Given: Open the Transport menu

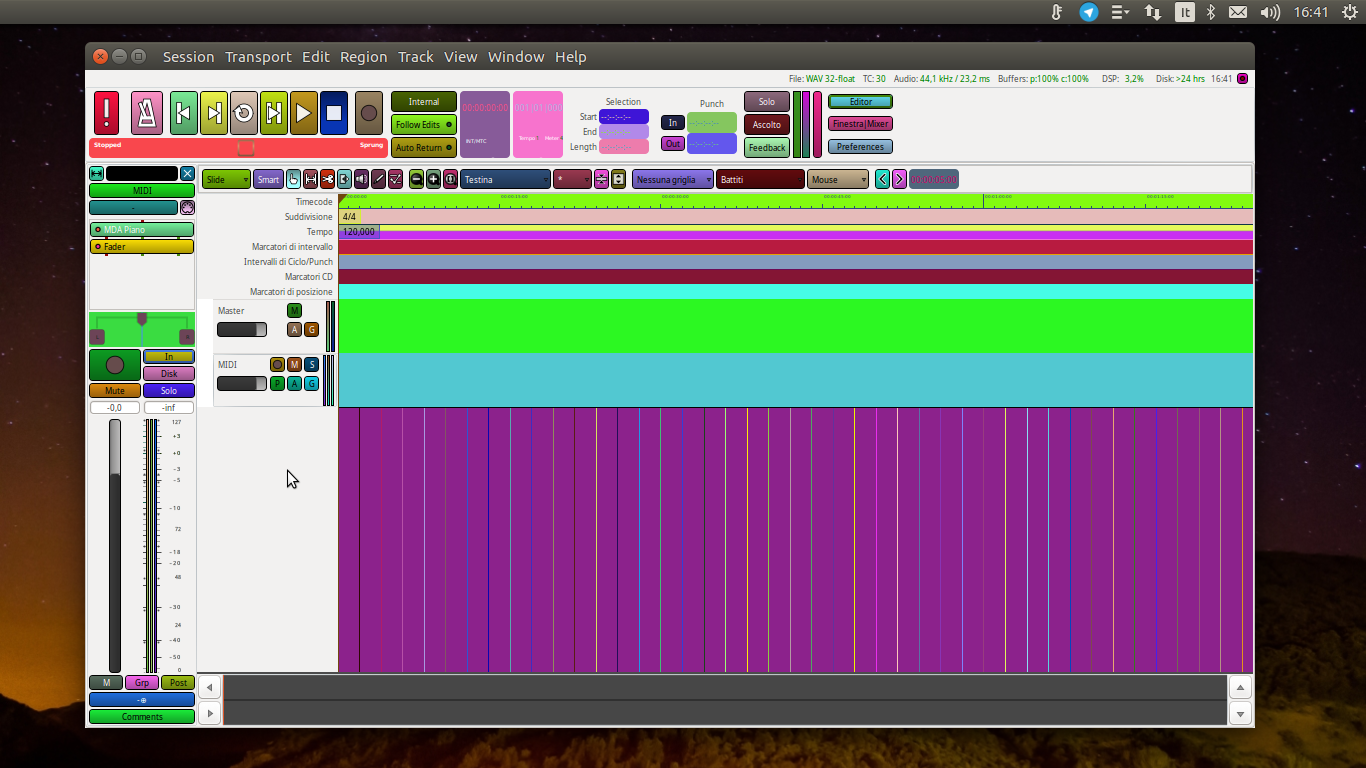Looking at the screenshot, I should tap(258, 57).
